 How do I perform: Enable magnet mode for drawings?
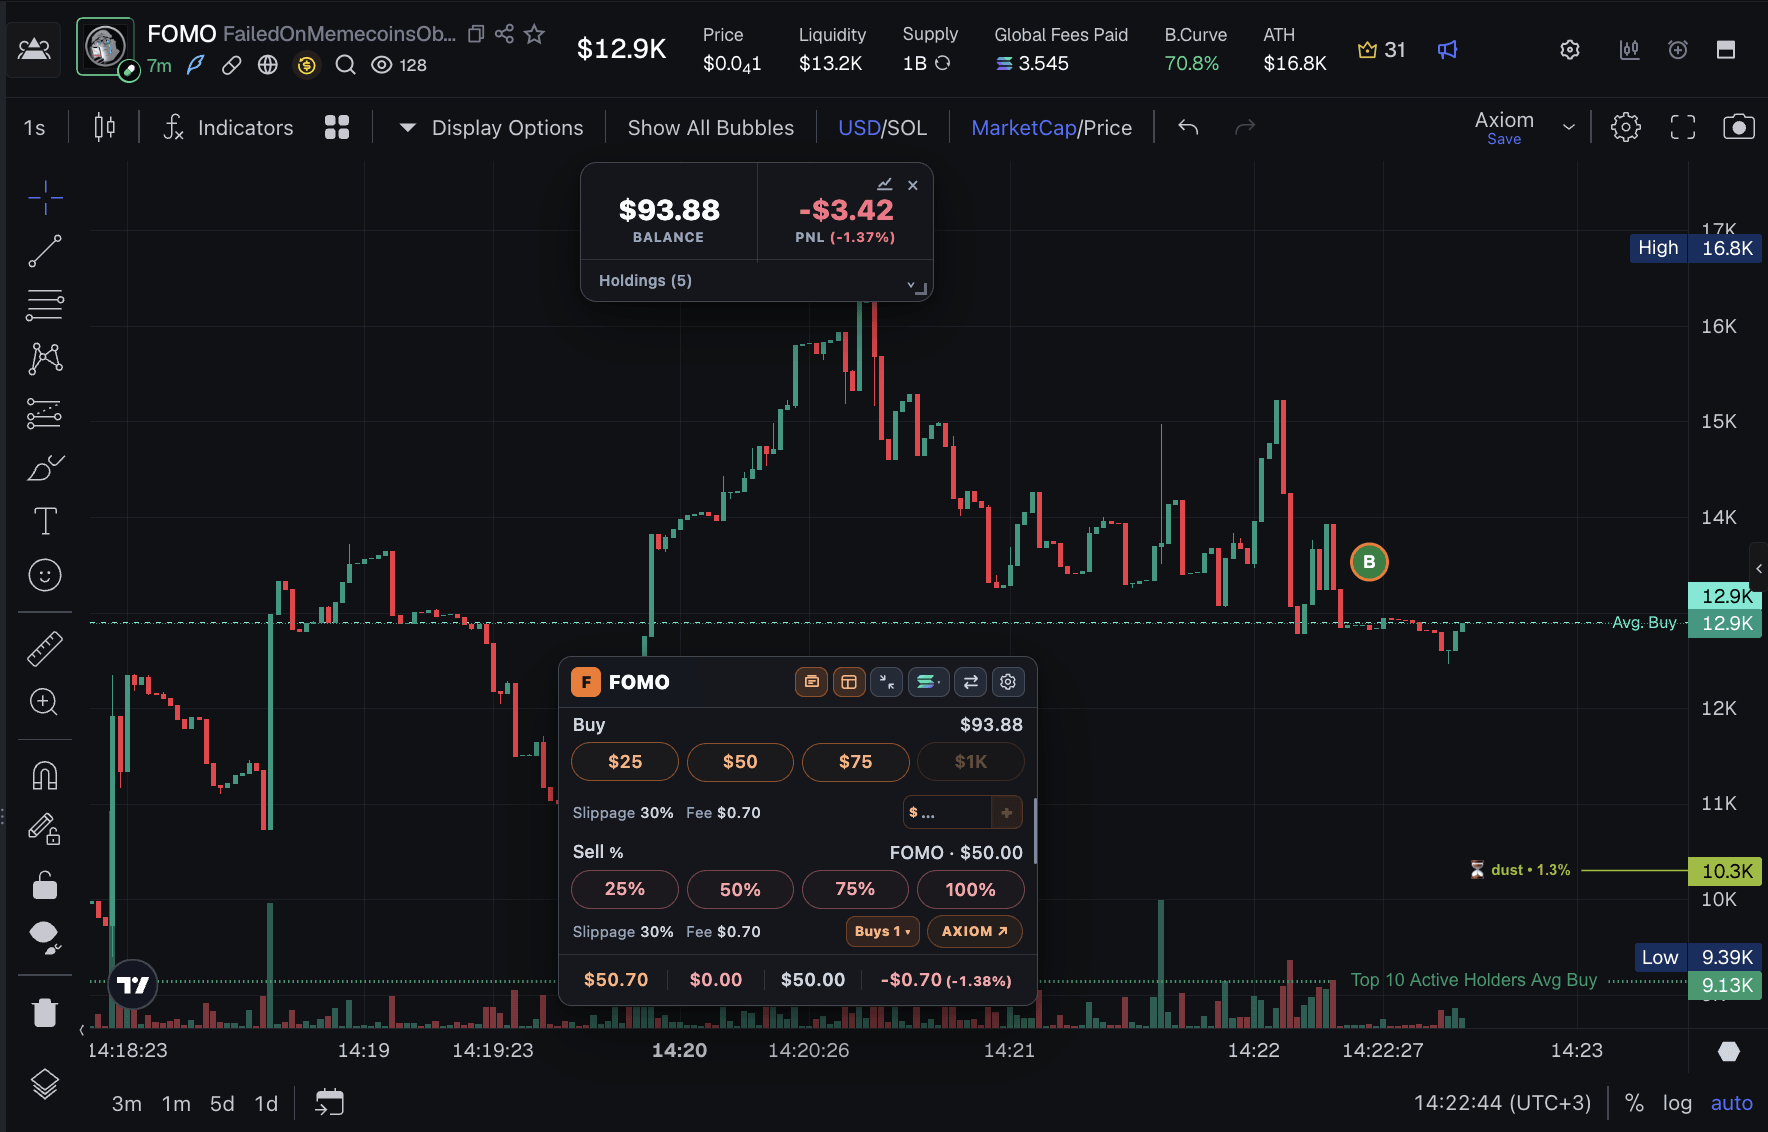45,775
